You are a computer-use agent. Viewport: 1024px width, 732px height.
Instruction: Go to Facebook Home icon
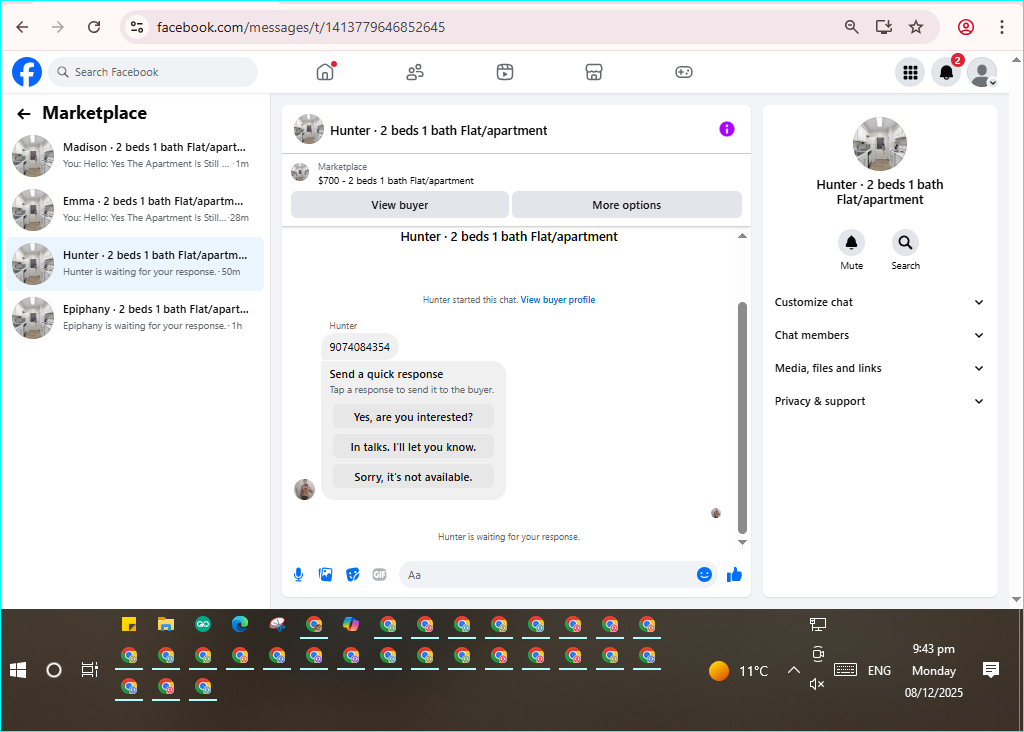(325, 72)
